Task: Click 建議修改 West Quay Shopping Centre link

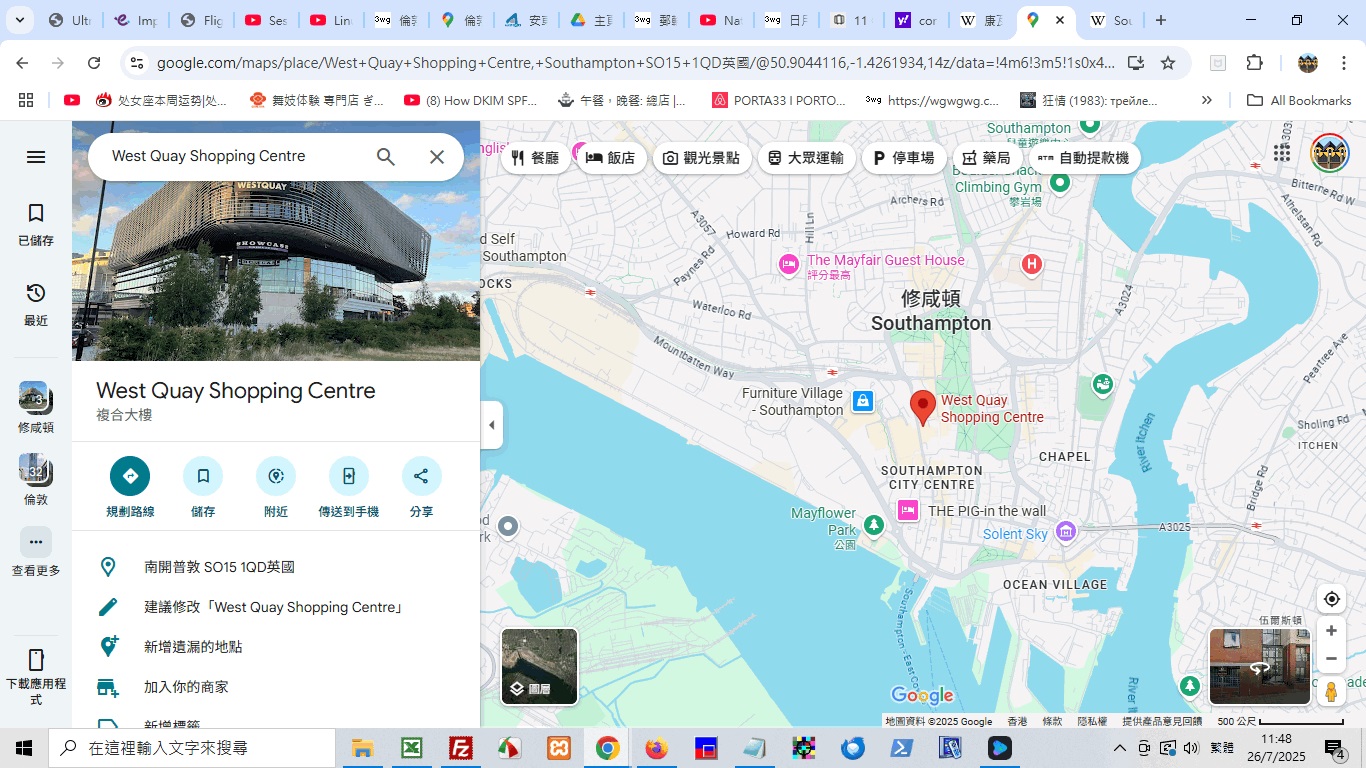Action: (x=274, y=607)
